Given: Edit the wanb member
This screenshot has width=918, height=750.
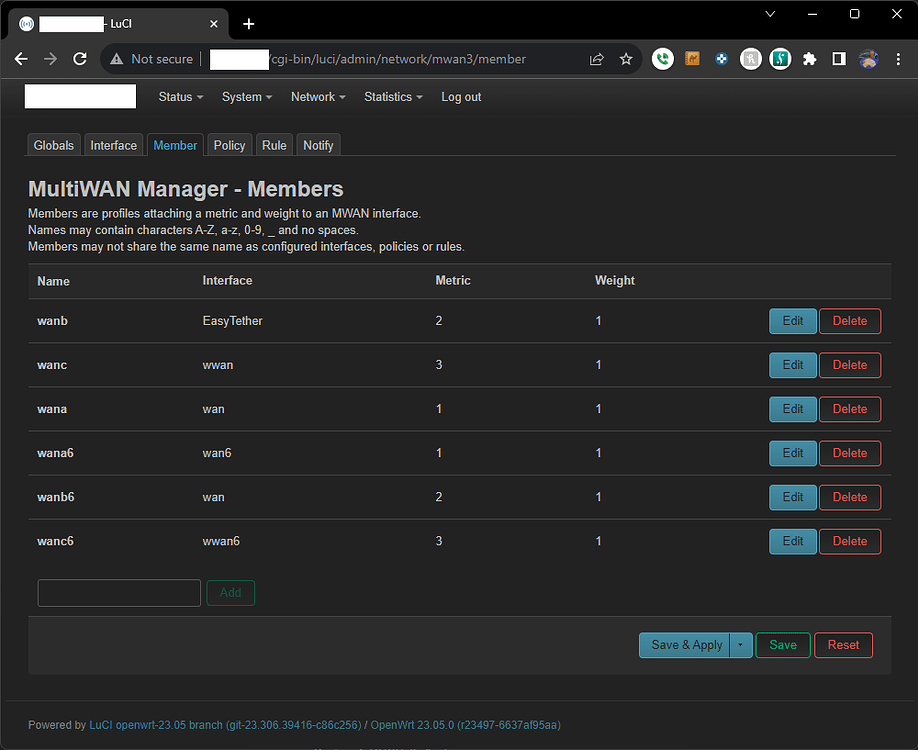Looking at the screenshot, I should click(x=792, y=321).
